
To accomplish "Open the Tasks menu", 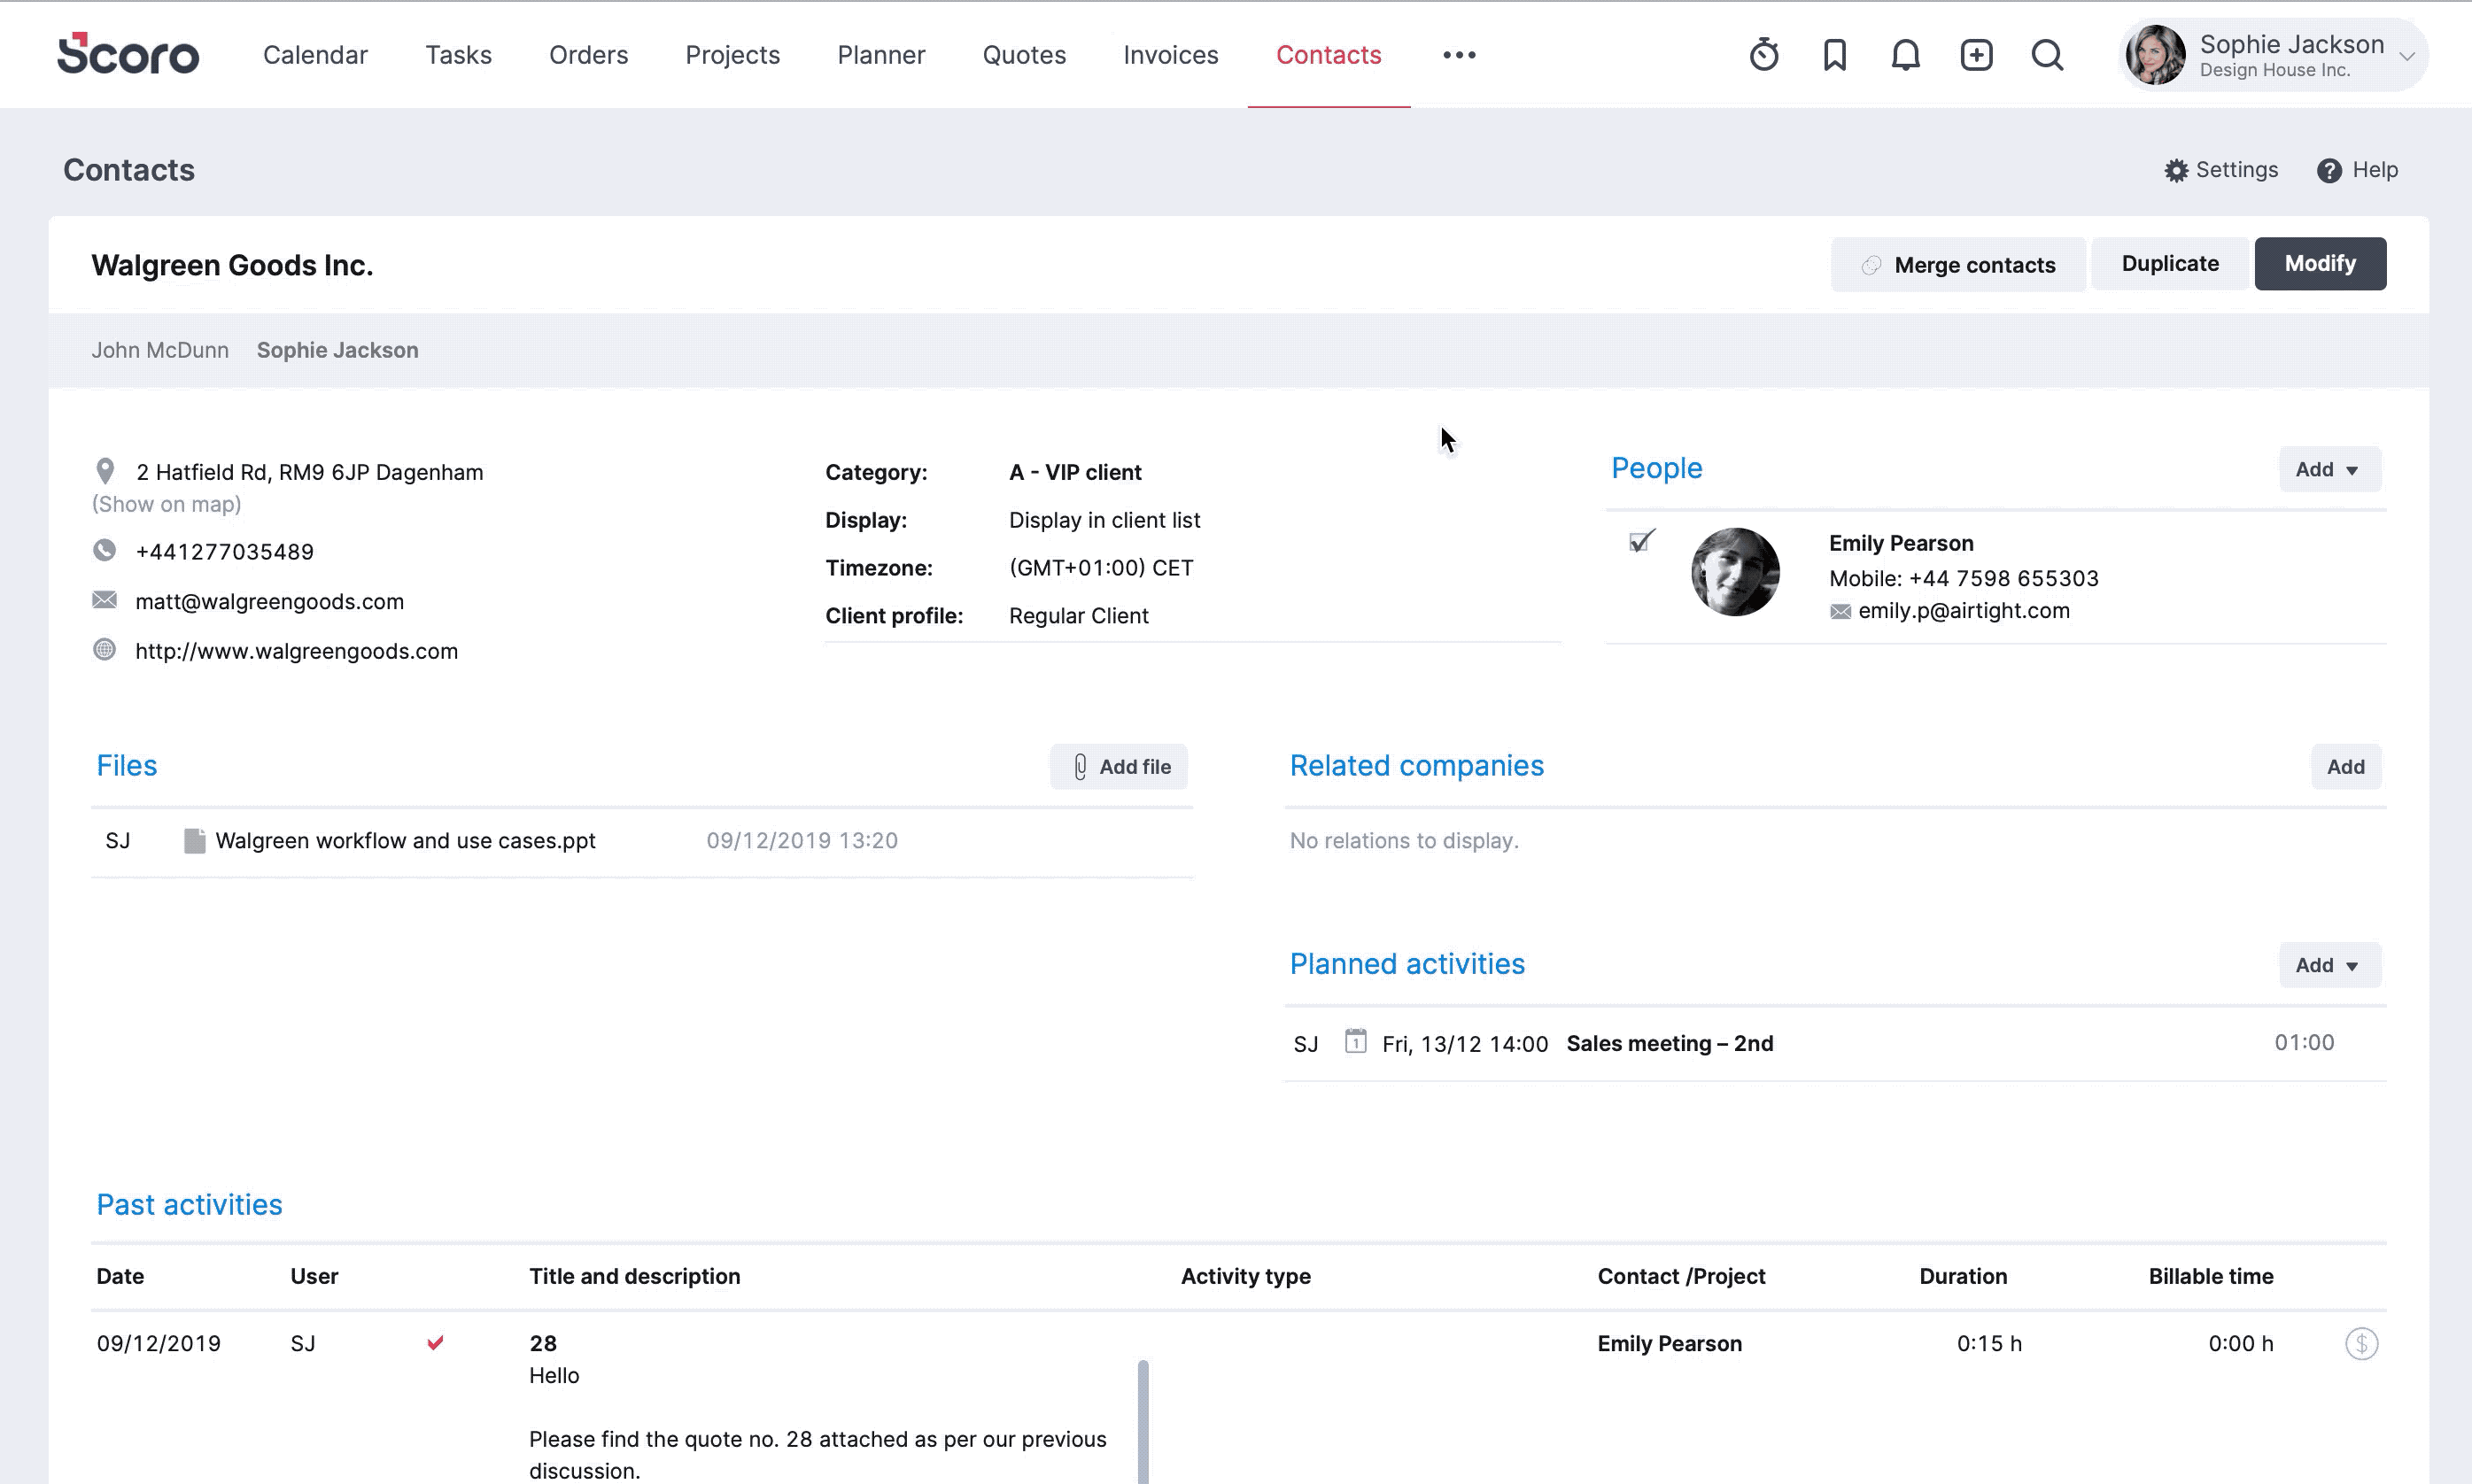I will [458, 55].
